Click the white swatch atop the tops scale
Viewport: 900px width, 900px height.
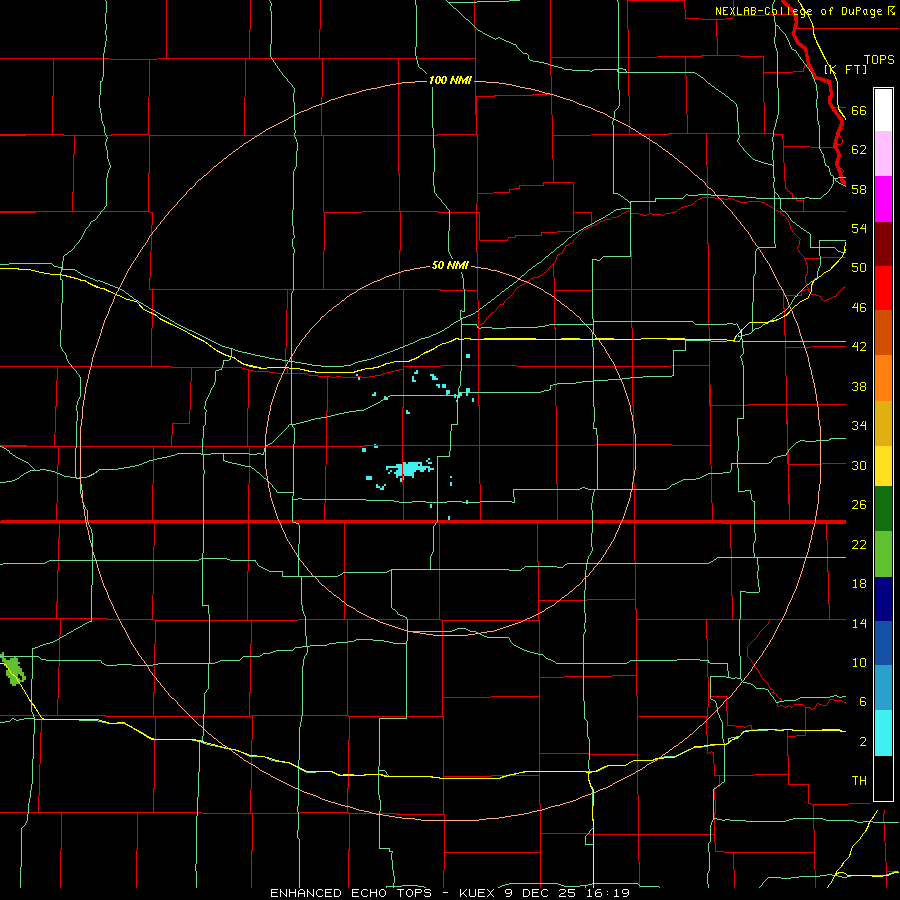coord(883,110)
